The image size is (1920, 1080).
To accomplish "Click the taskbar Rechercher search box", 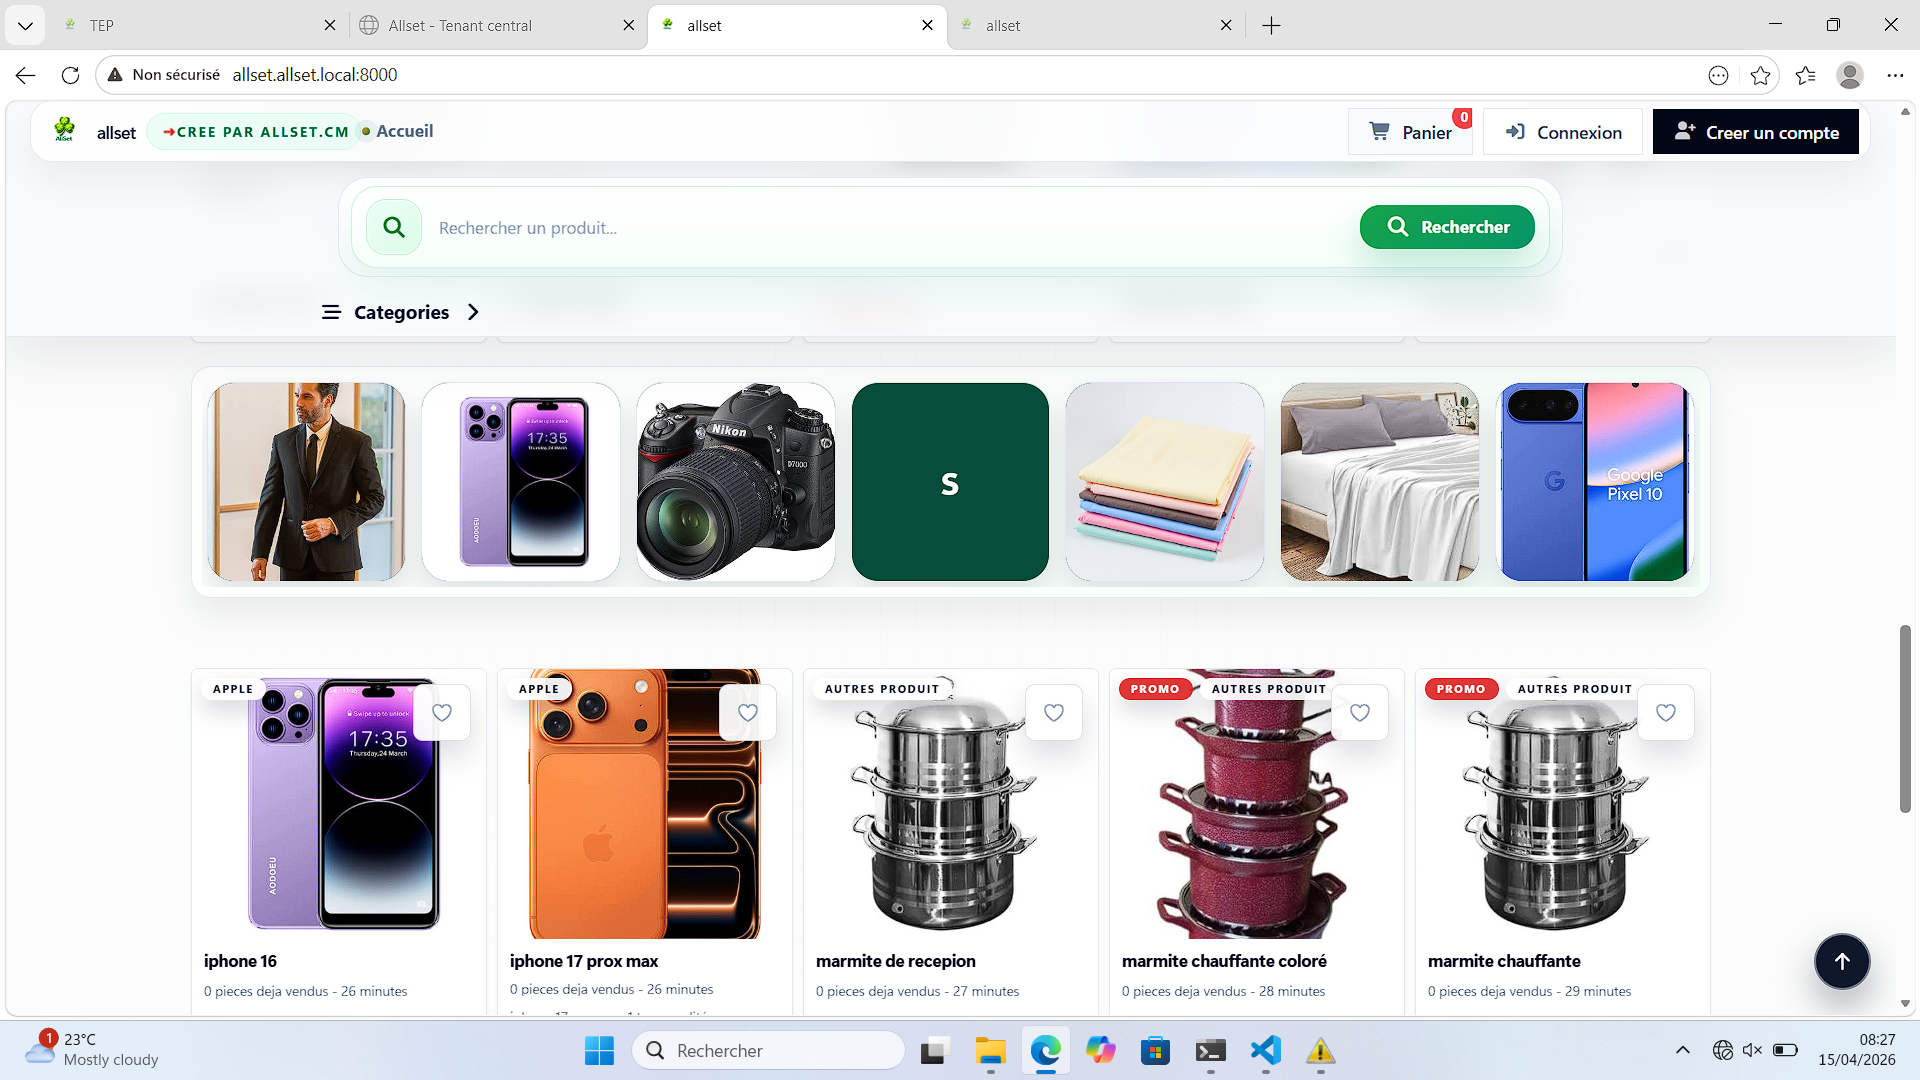I will click(x=769, y=1051).
